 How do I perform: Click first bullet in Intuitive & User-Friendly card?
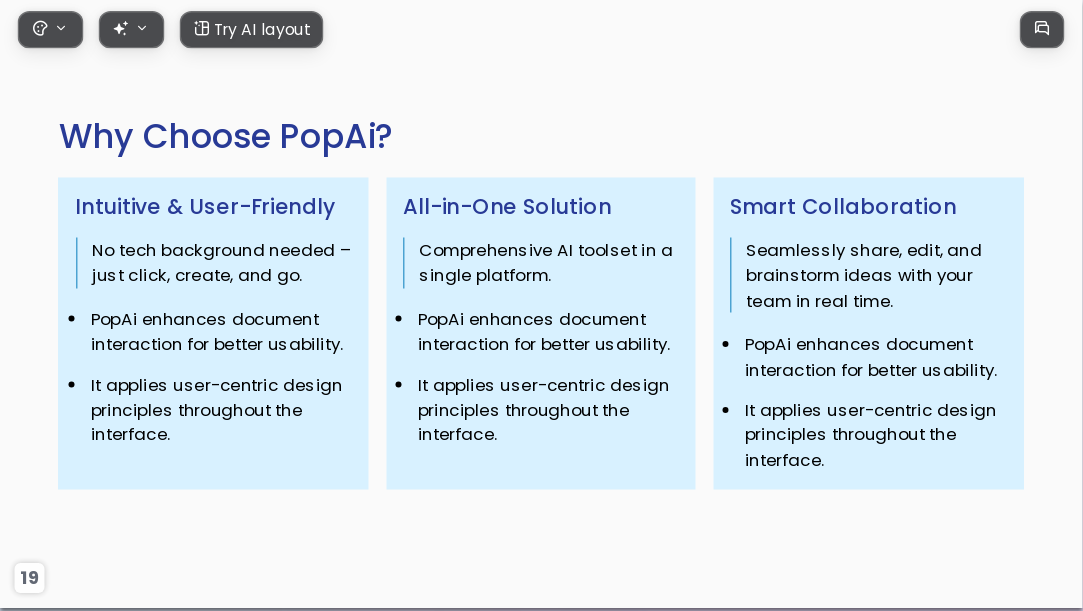[217, 332]
